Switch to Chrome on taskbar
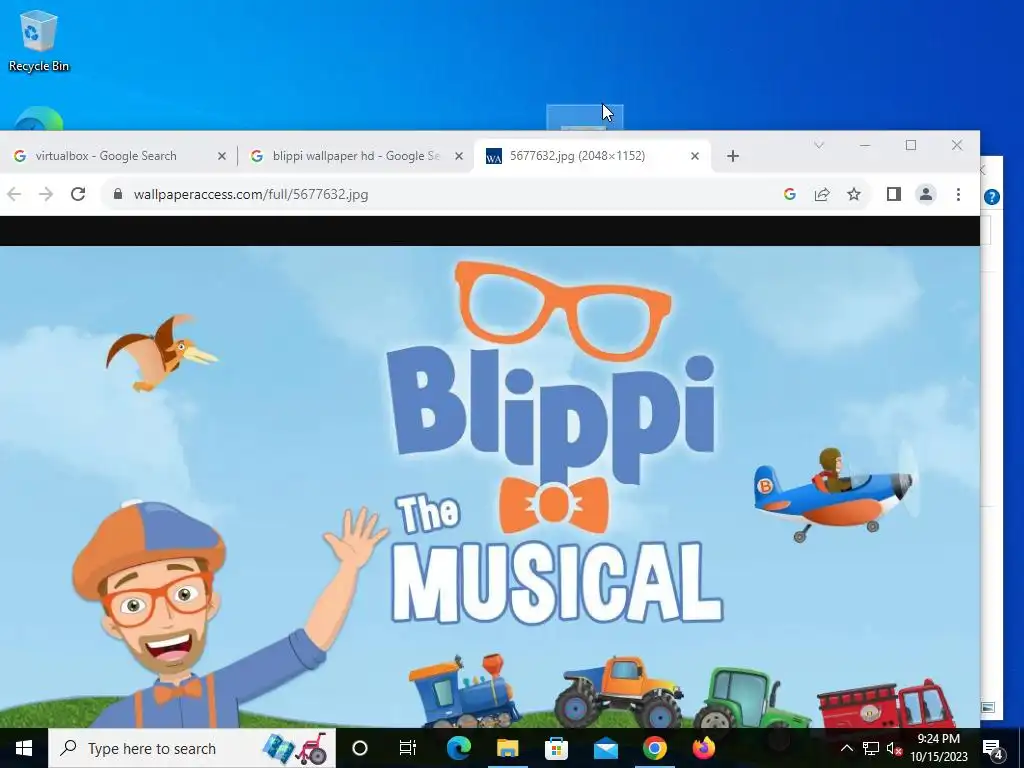The height and width of the screenshot is (768, 1024). tap(654, 748)
